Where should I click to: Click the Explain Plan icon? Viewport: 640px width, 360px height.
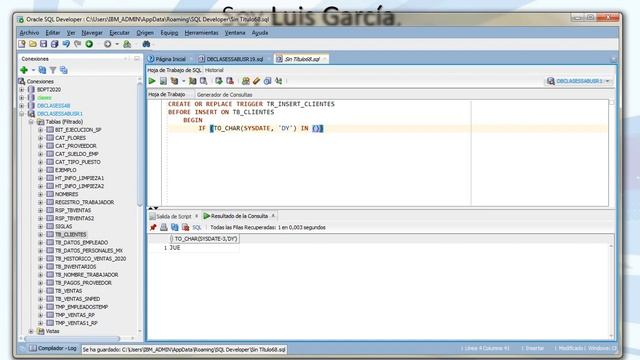point(174,81)
